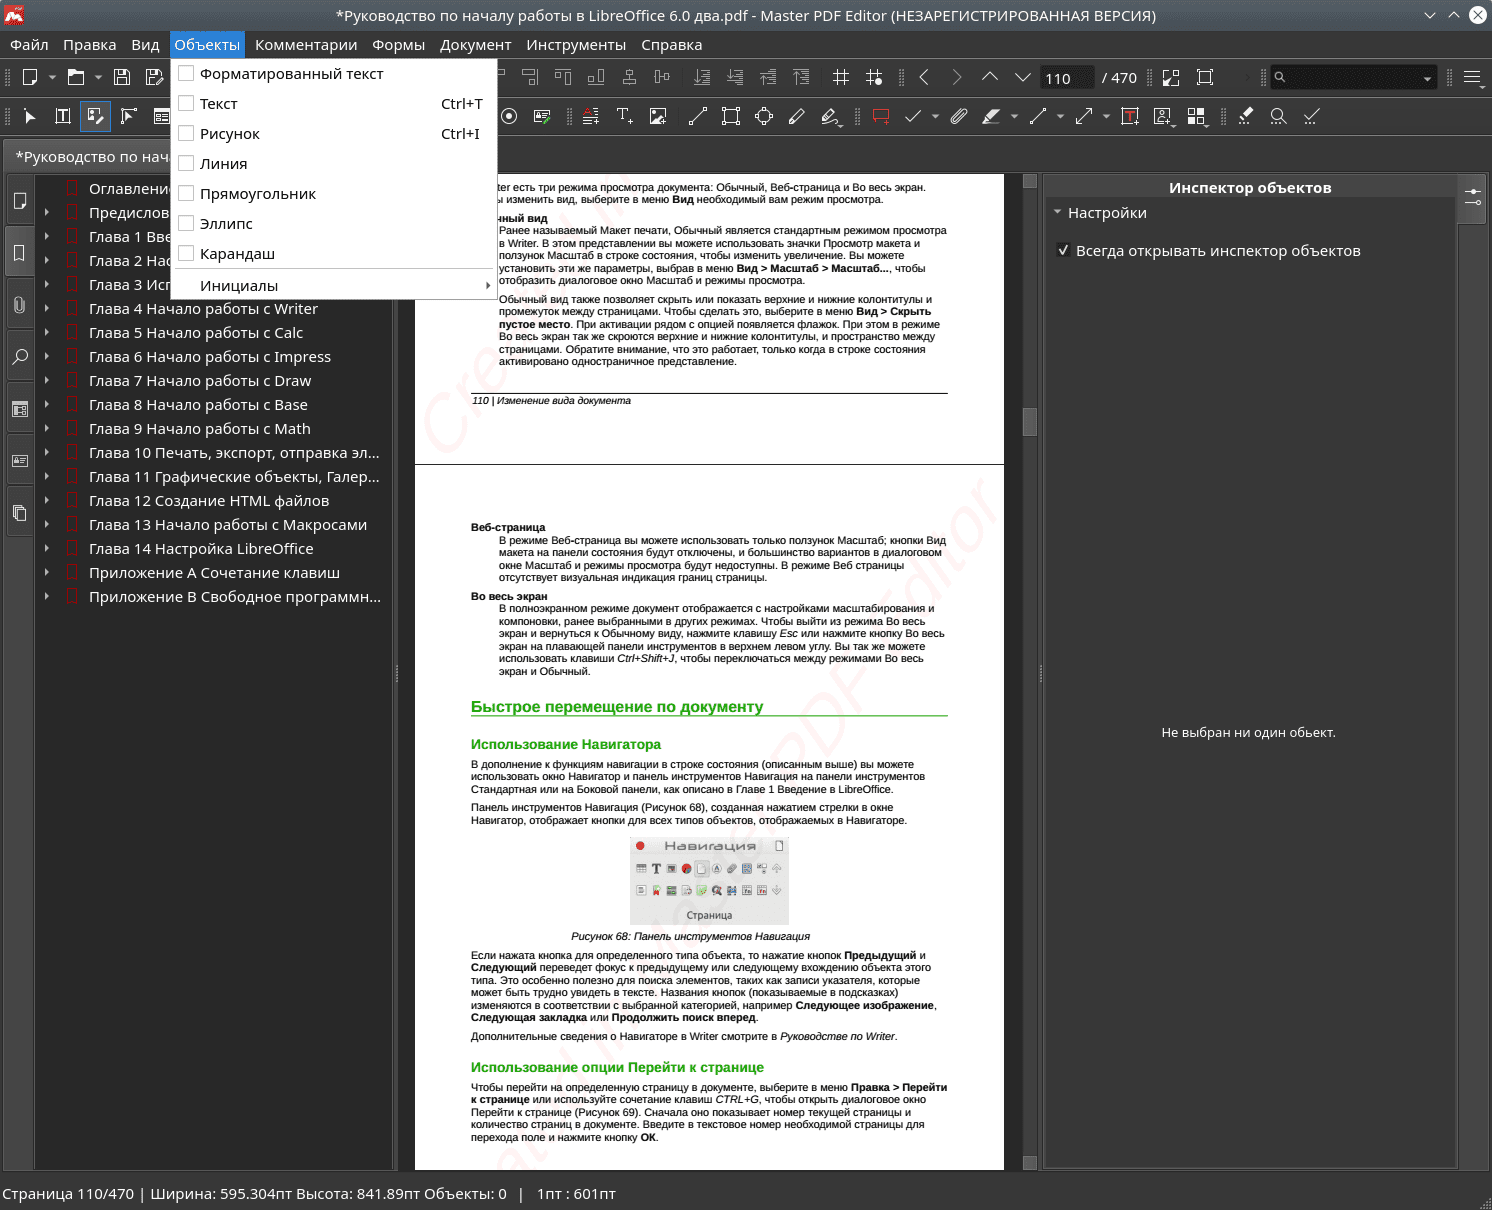Click the fit page icon

pos(1205,77)
